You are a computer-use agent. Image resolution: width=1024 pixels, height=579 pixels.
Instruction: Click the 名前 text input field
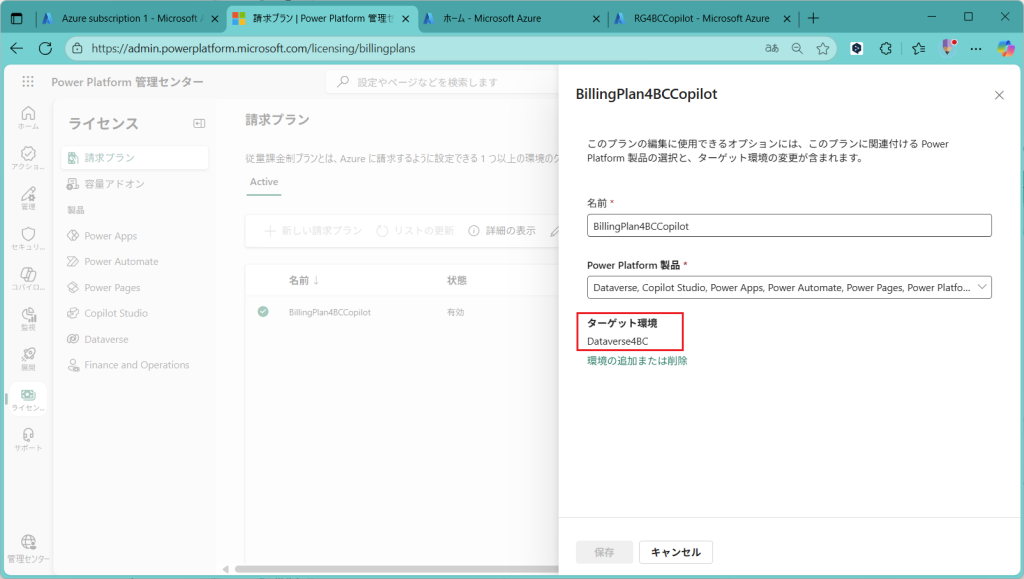(789, 226)
